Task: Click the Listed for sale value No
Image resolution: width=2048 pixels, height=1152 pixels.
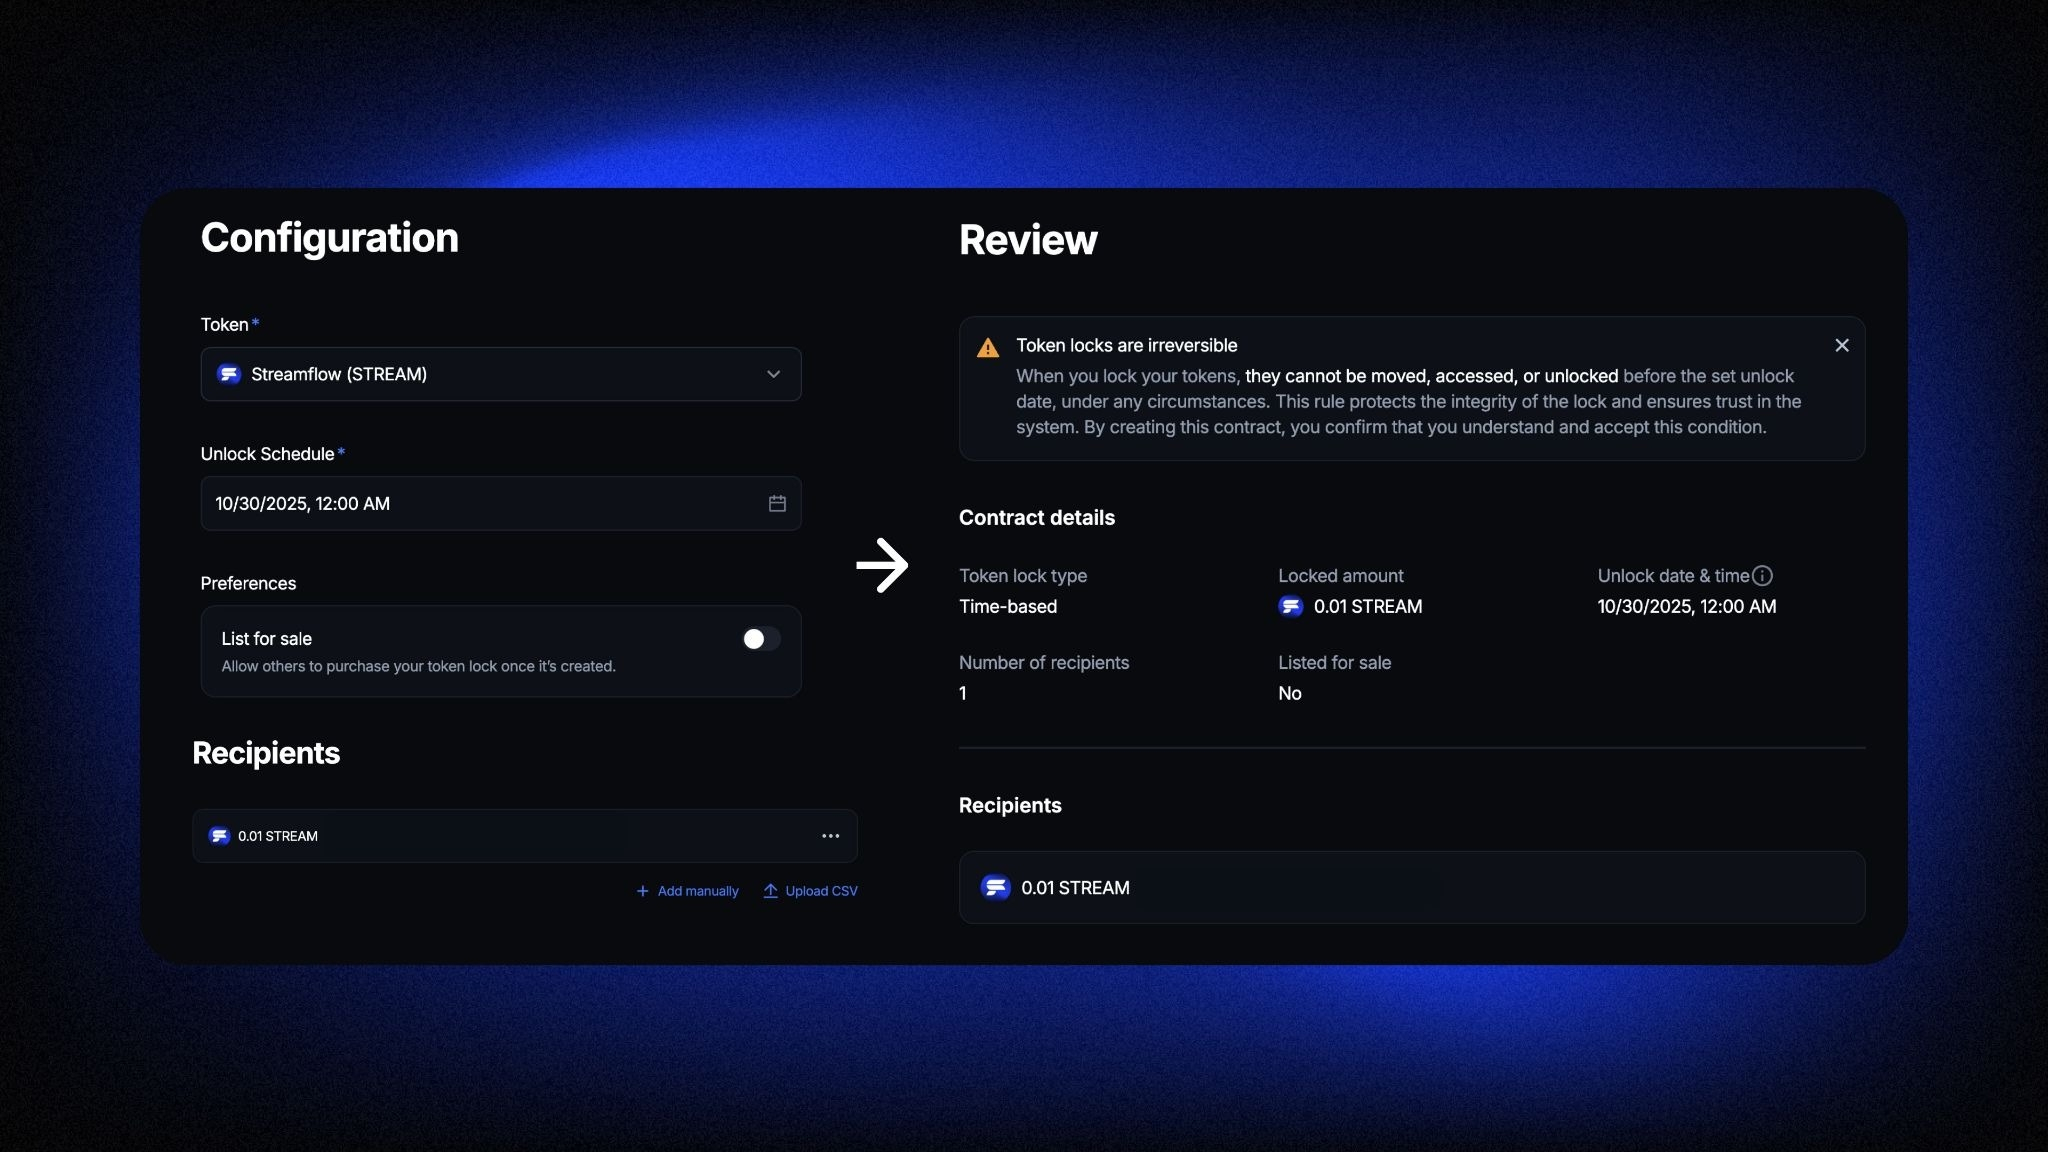Action: point(1290,694)
